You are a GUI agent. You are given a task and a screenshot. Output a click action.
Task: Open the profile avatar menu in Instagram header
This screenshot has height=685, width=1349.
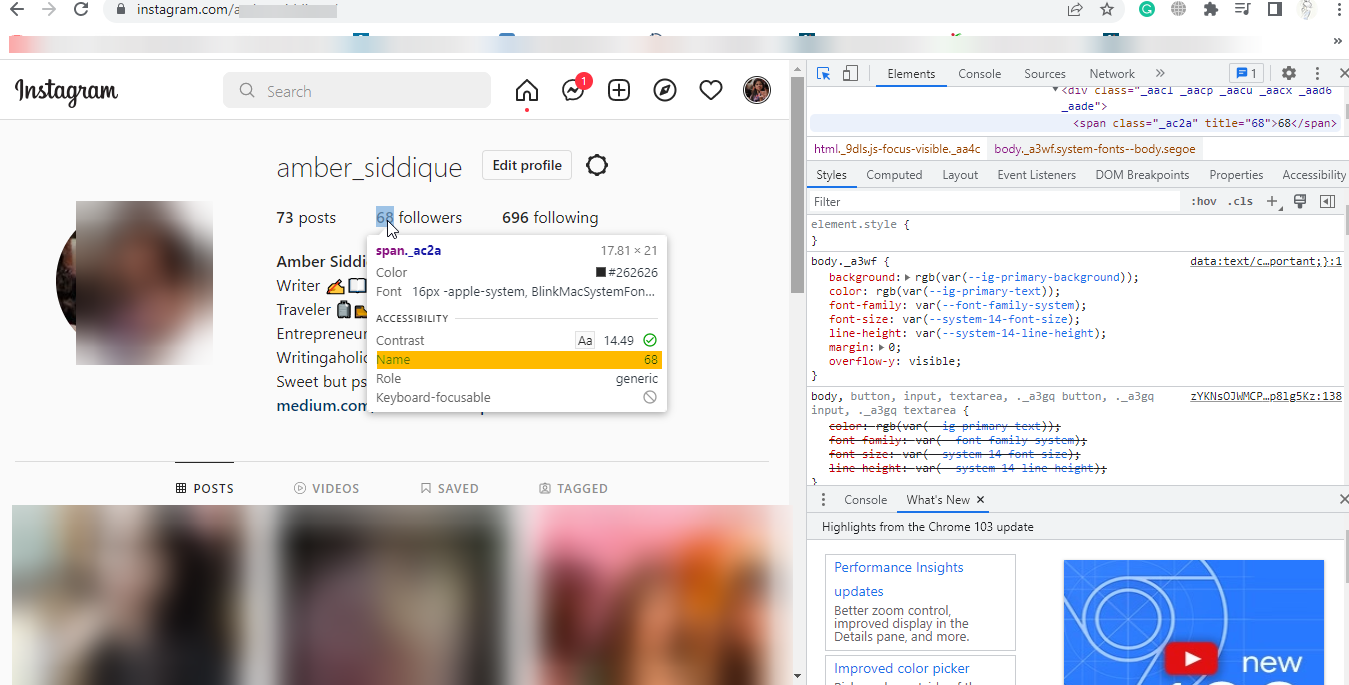[x=757, y=91]
